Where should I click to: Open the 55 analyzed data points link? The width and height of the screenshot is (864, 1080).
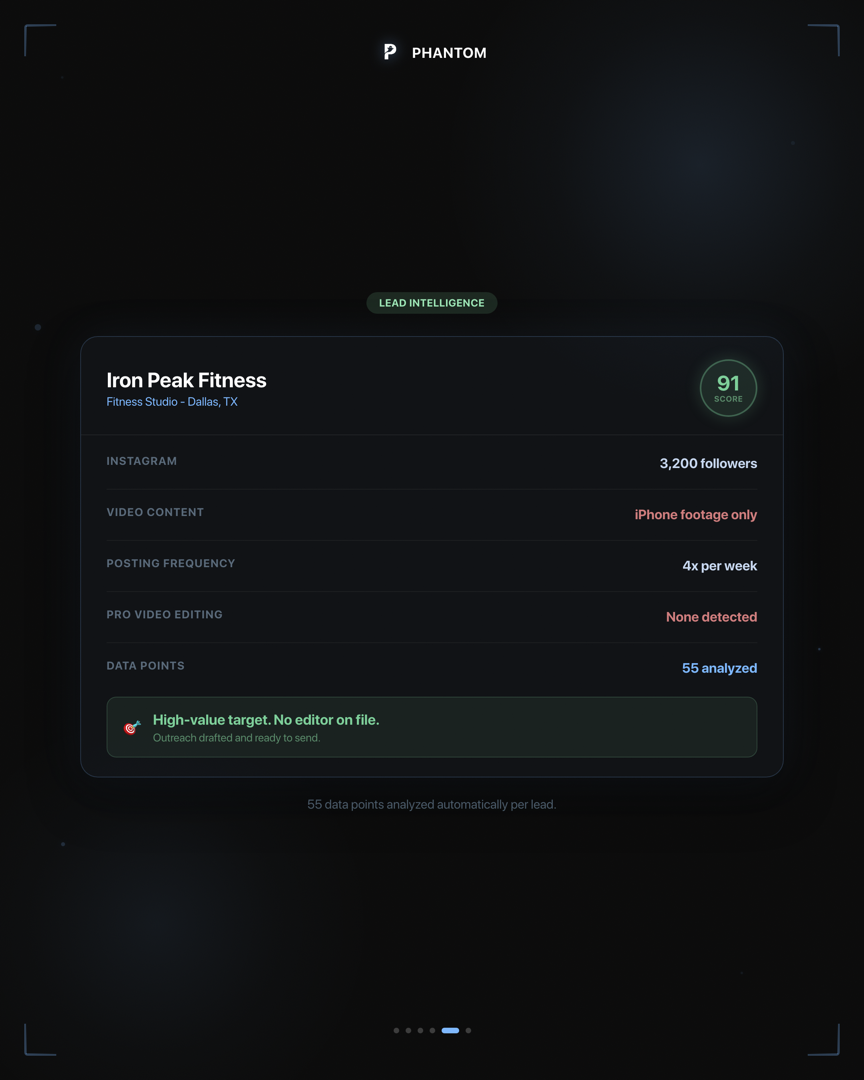click(719, 668)
